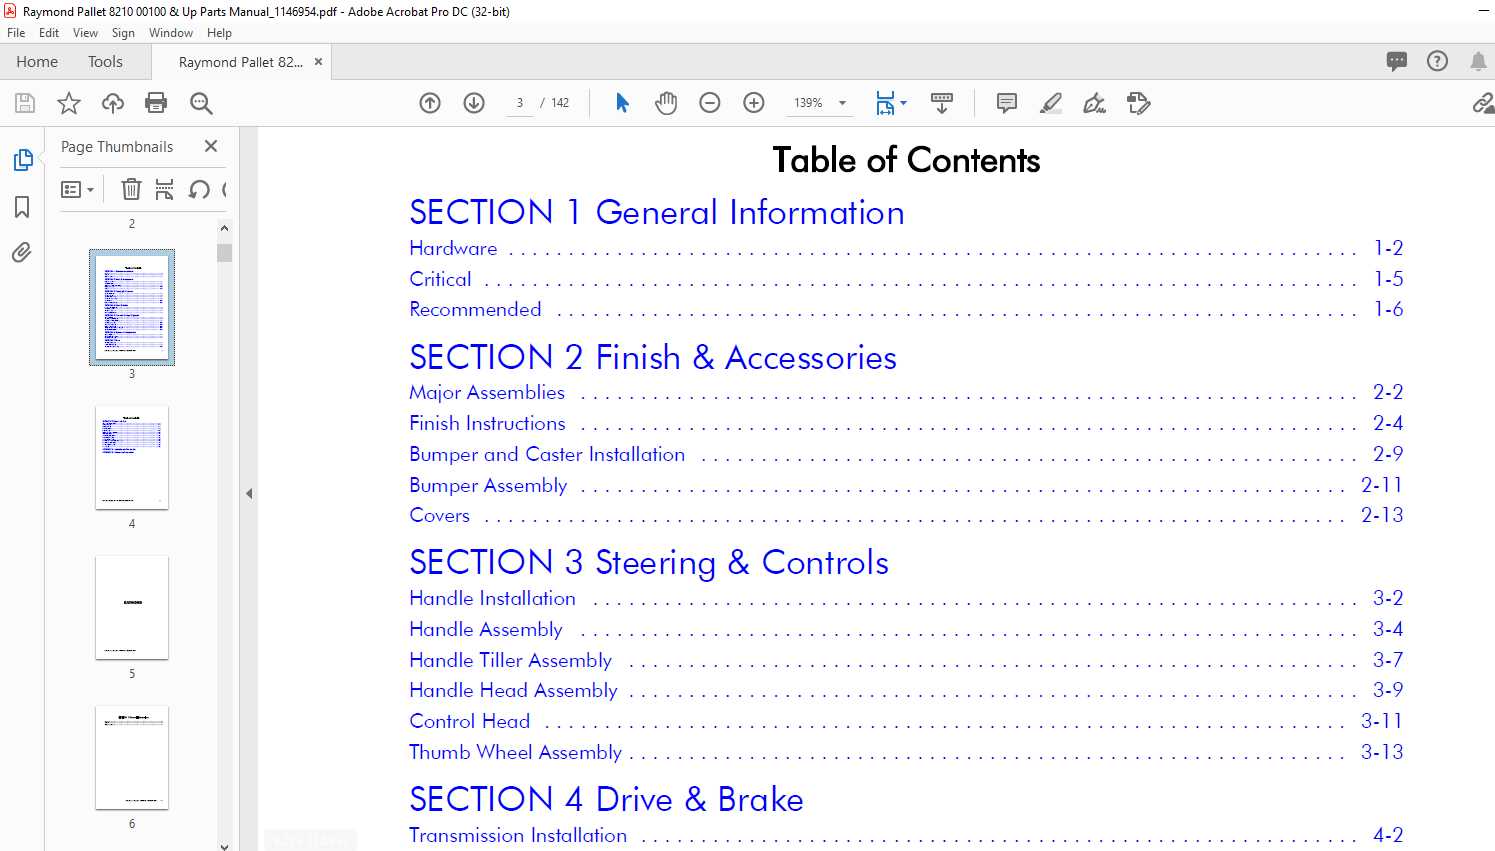This screenshot has width=1495, height=851.
Task: Open the Edit menu
Action: click(x=49, y=33)
